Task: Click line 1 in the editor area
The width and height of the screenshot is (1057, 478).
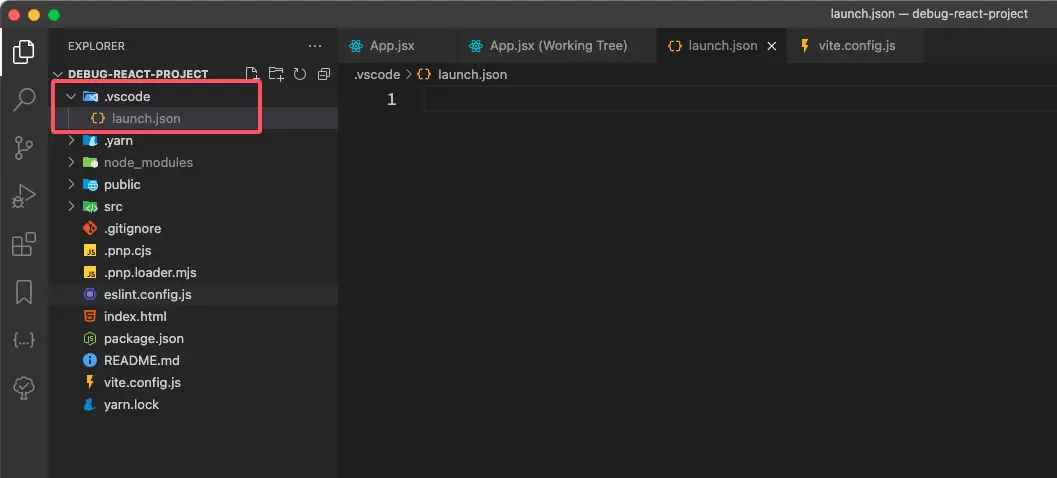Action: click(x=700, y=99)
